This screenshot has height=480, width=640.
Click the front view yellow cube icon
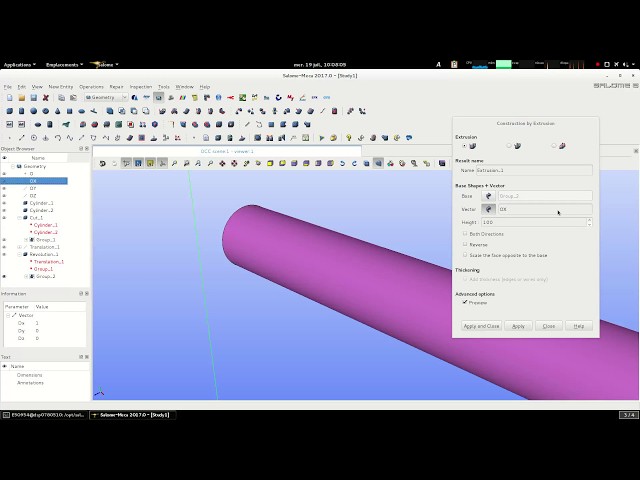[x=270, y=164]
